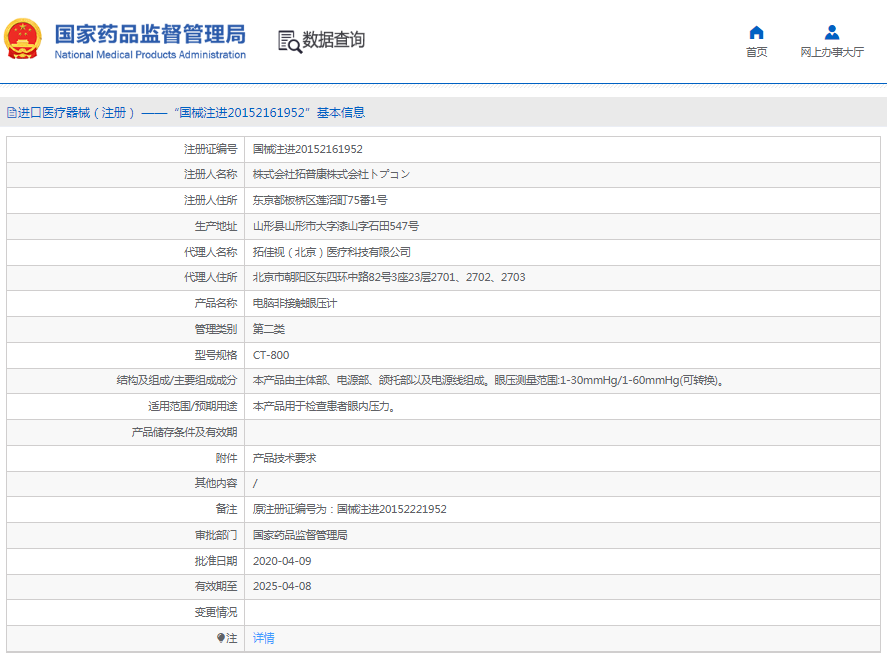887x655 pixels.
Task: Click the approval date 2020-04-09
Action: (x=282, y=561)
